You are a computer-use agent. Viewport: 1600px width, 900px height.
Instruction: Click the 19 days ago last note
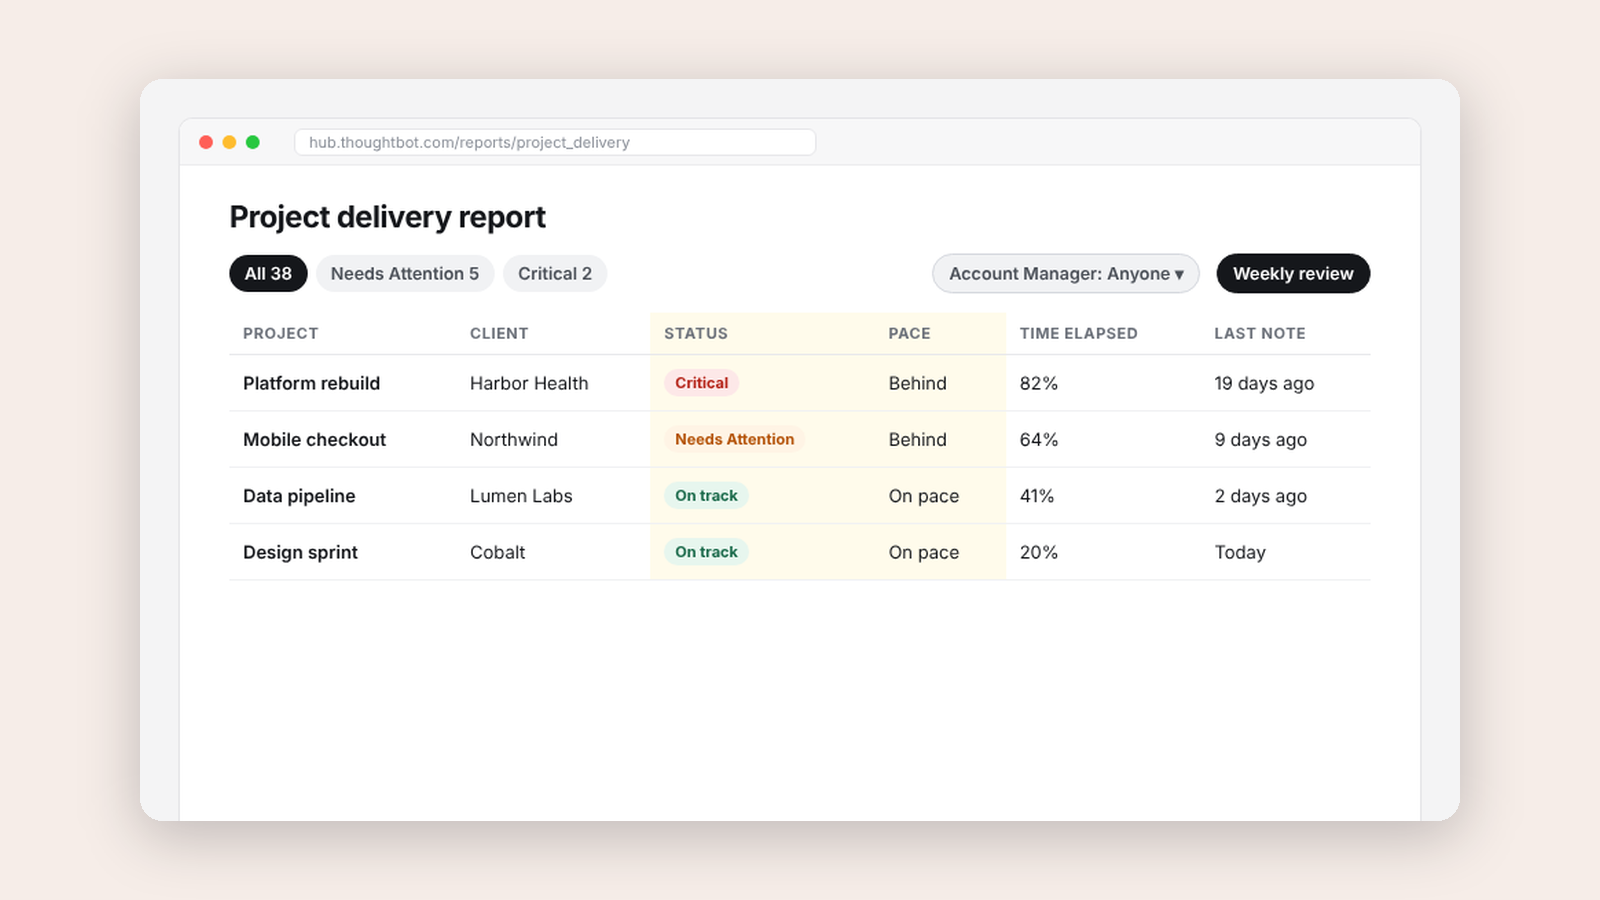[x=1264, y=383]
